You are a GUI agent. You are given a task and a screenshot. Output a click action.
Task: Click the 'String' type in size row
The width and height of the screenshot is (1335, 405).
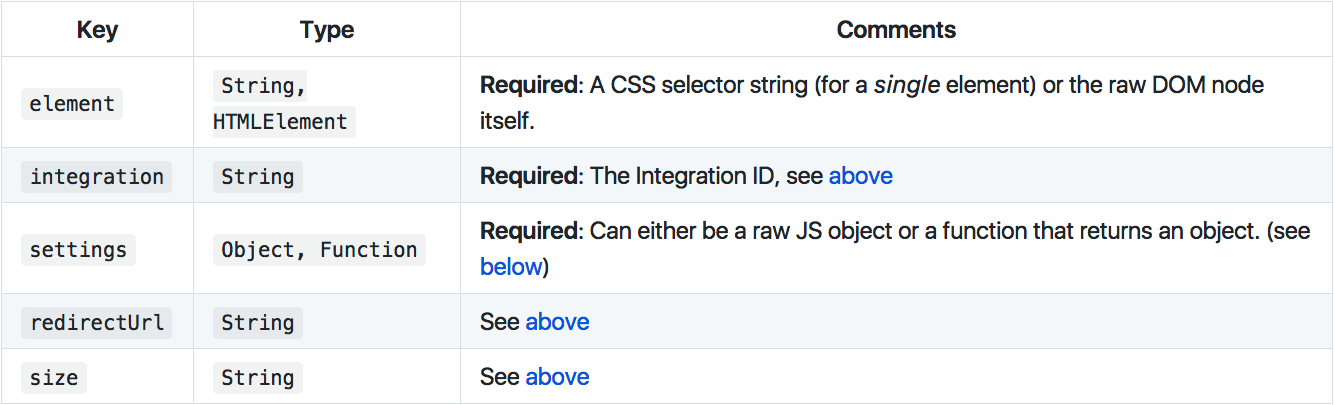point(258,378)
